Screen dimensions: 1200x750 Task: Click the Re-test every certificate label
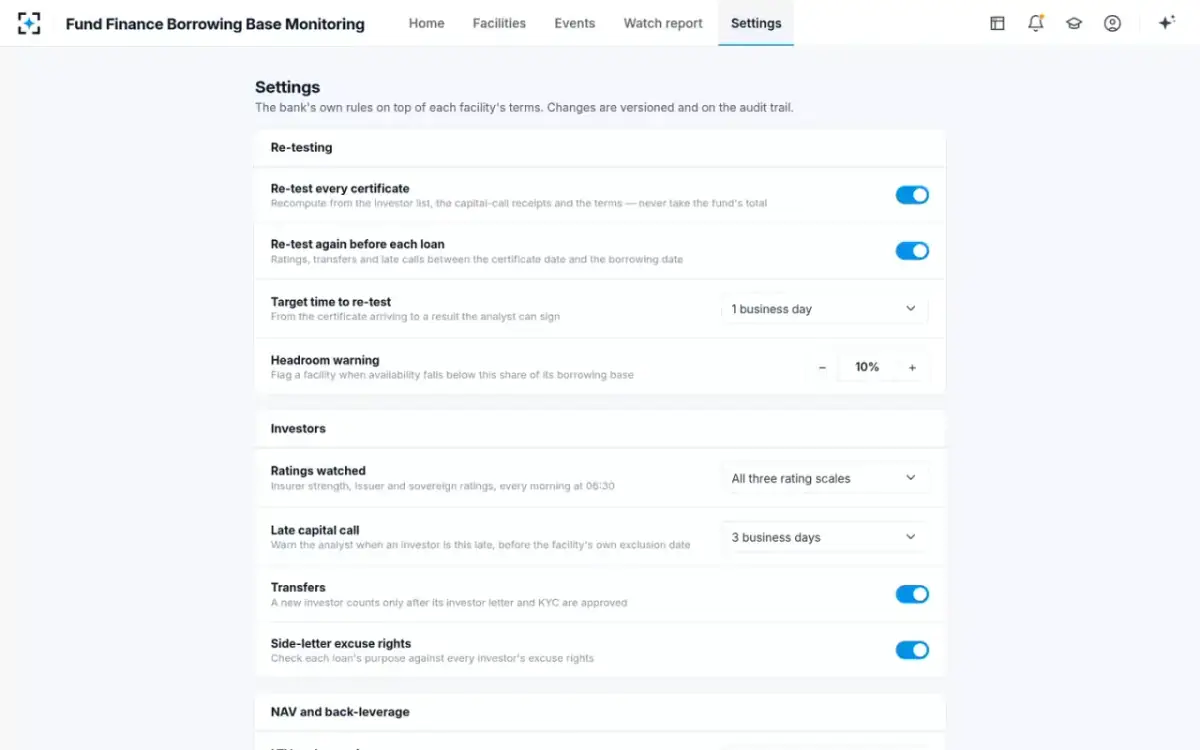tap(340, 188)
